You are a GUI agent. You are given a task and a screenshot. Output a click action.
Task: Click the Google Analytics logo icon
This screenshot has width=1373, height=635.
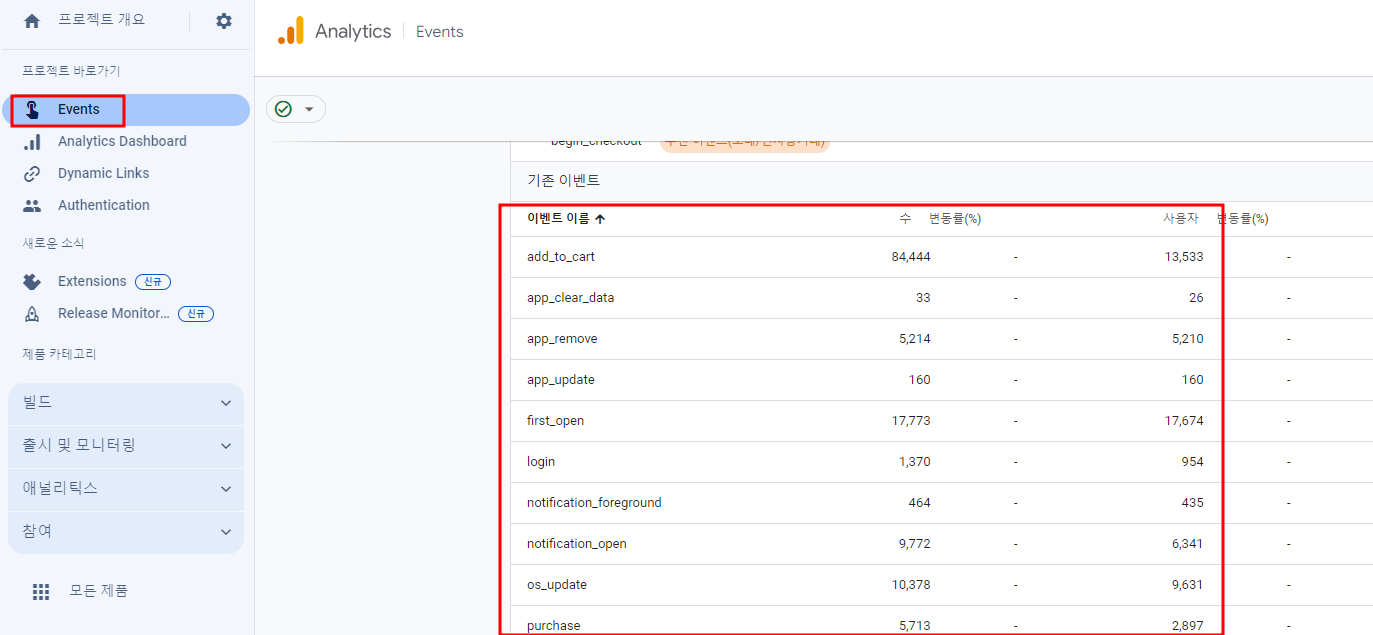coord(290,31)
